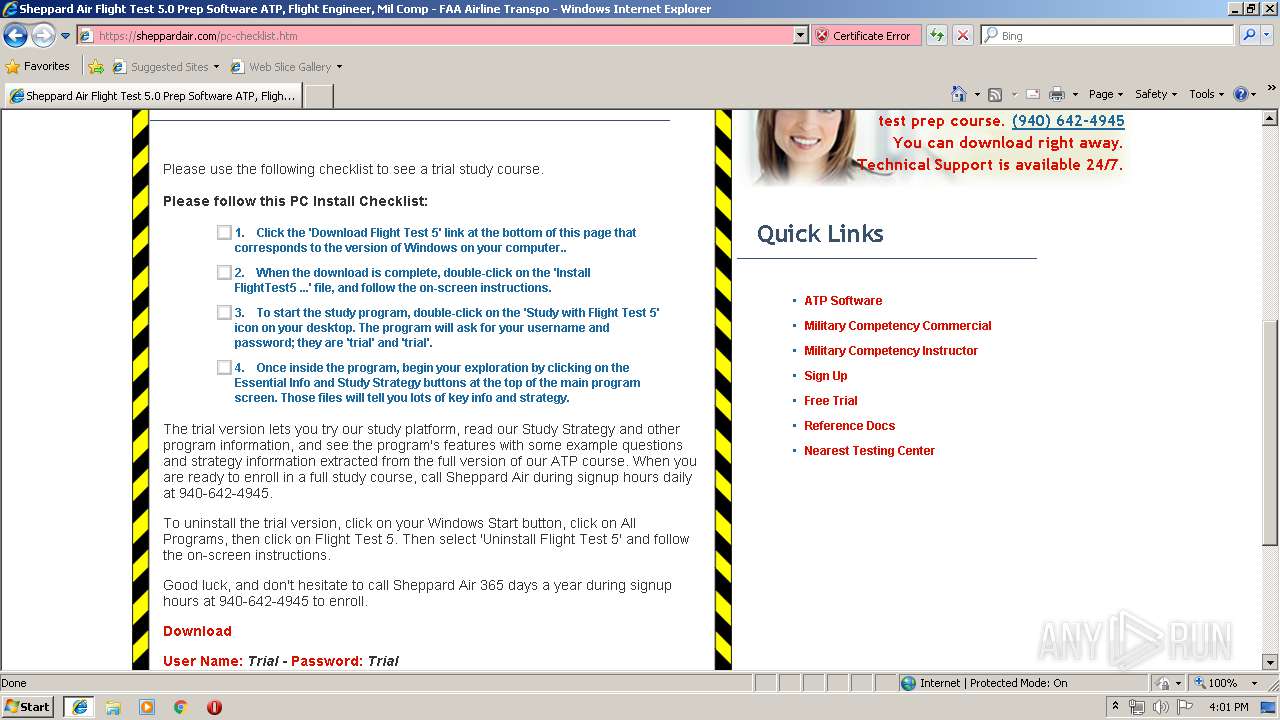This screenshot has height=720, width=1280.
Task: Open a new blank tab
Action: pyautogui.click(x=318, y=96)
